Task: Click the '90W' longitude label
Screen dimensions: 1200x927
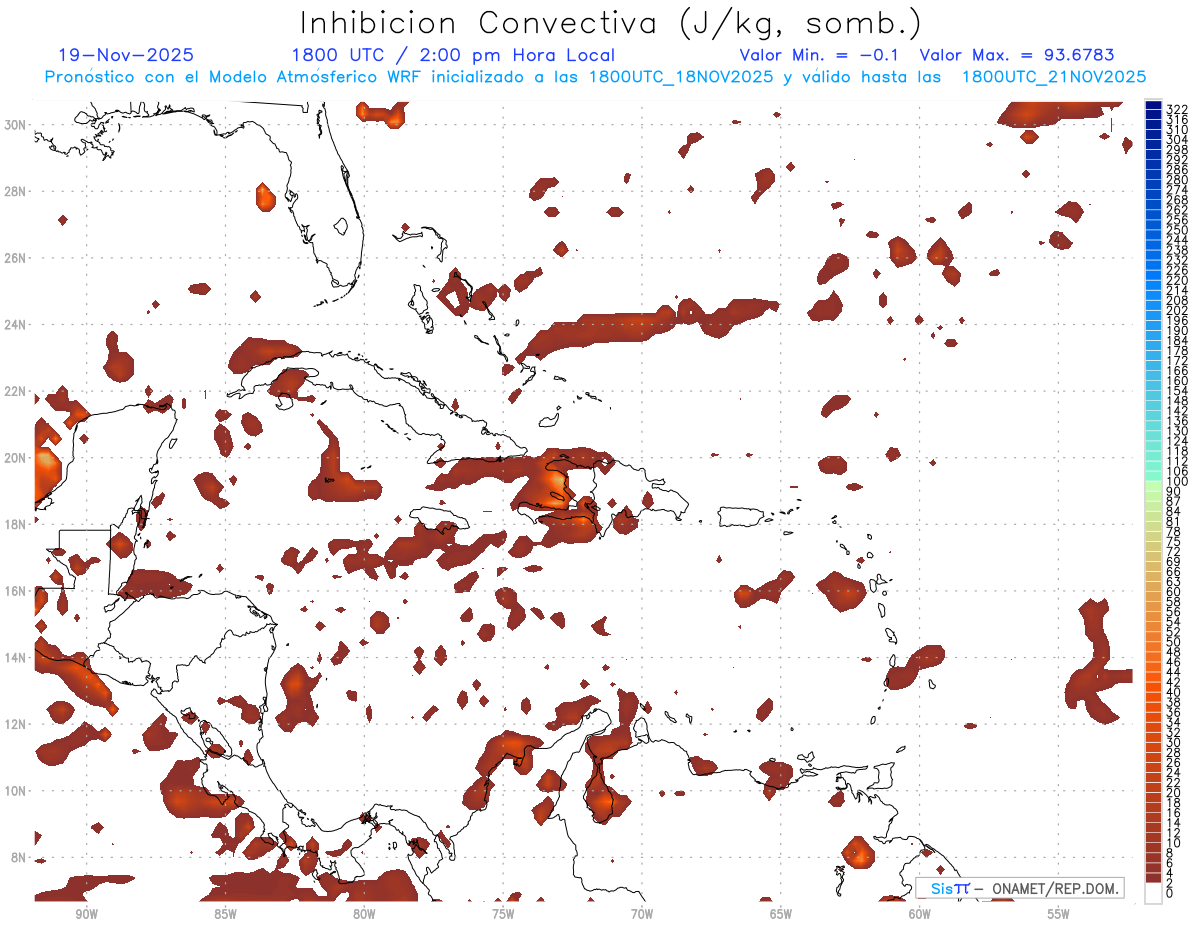Action: (x=86, y=914)
